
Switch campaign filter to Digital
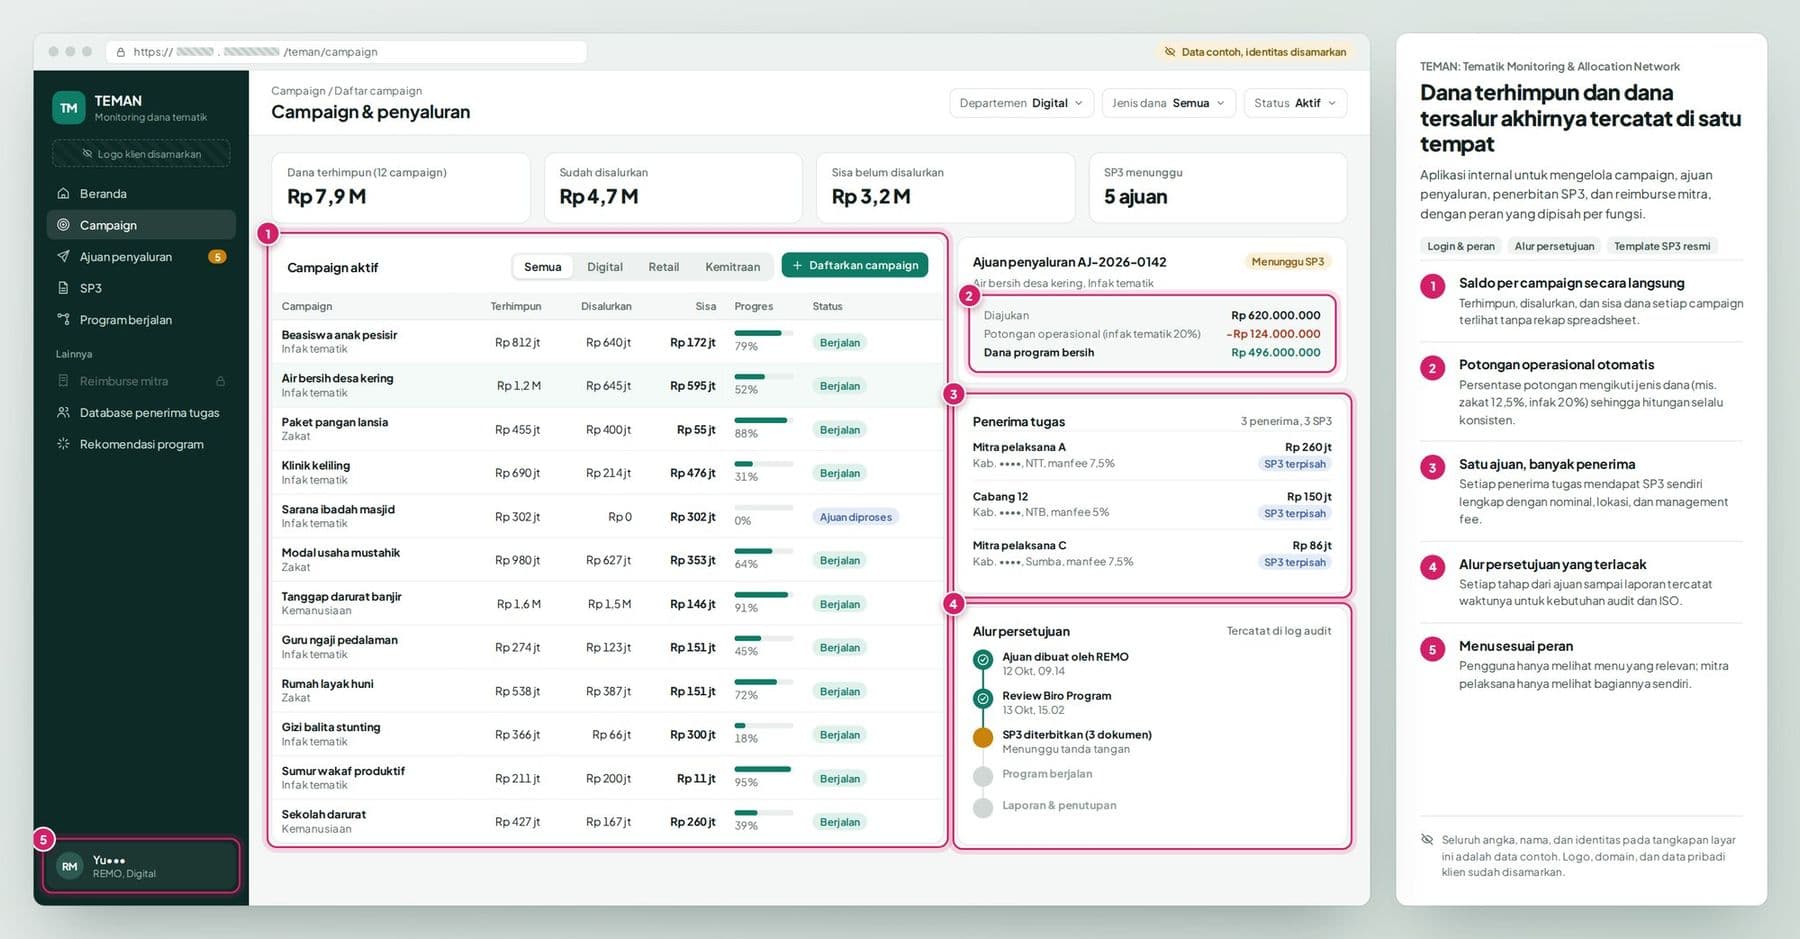tap(604, 267)
